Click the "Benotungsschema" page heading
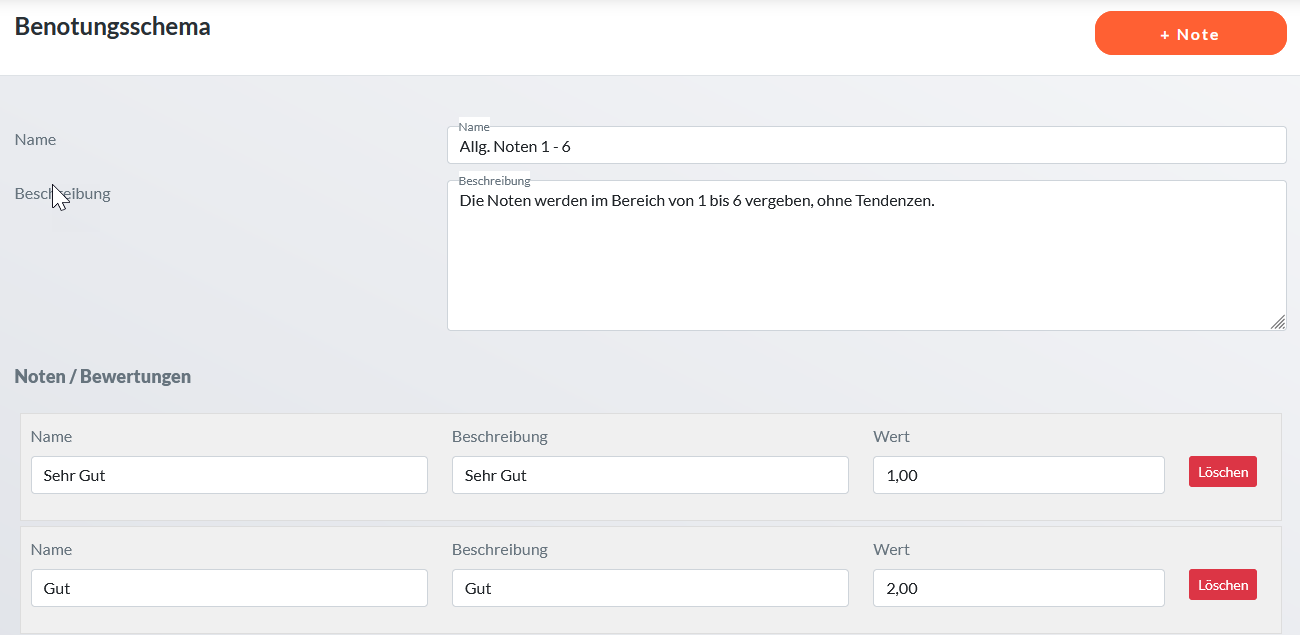This screenshot has width=1300, height=635. coord(112,27)
